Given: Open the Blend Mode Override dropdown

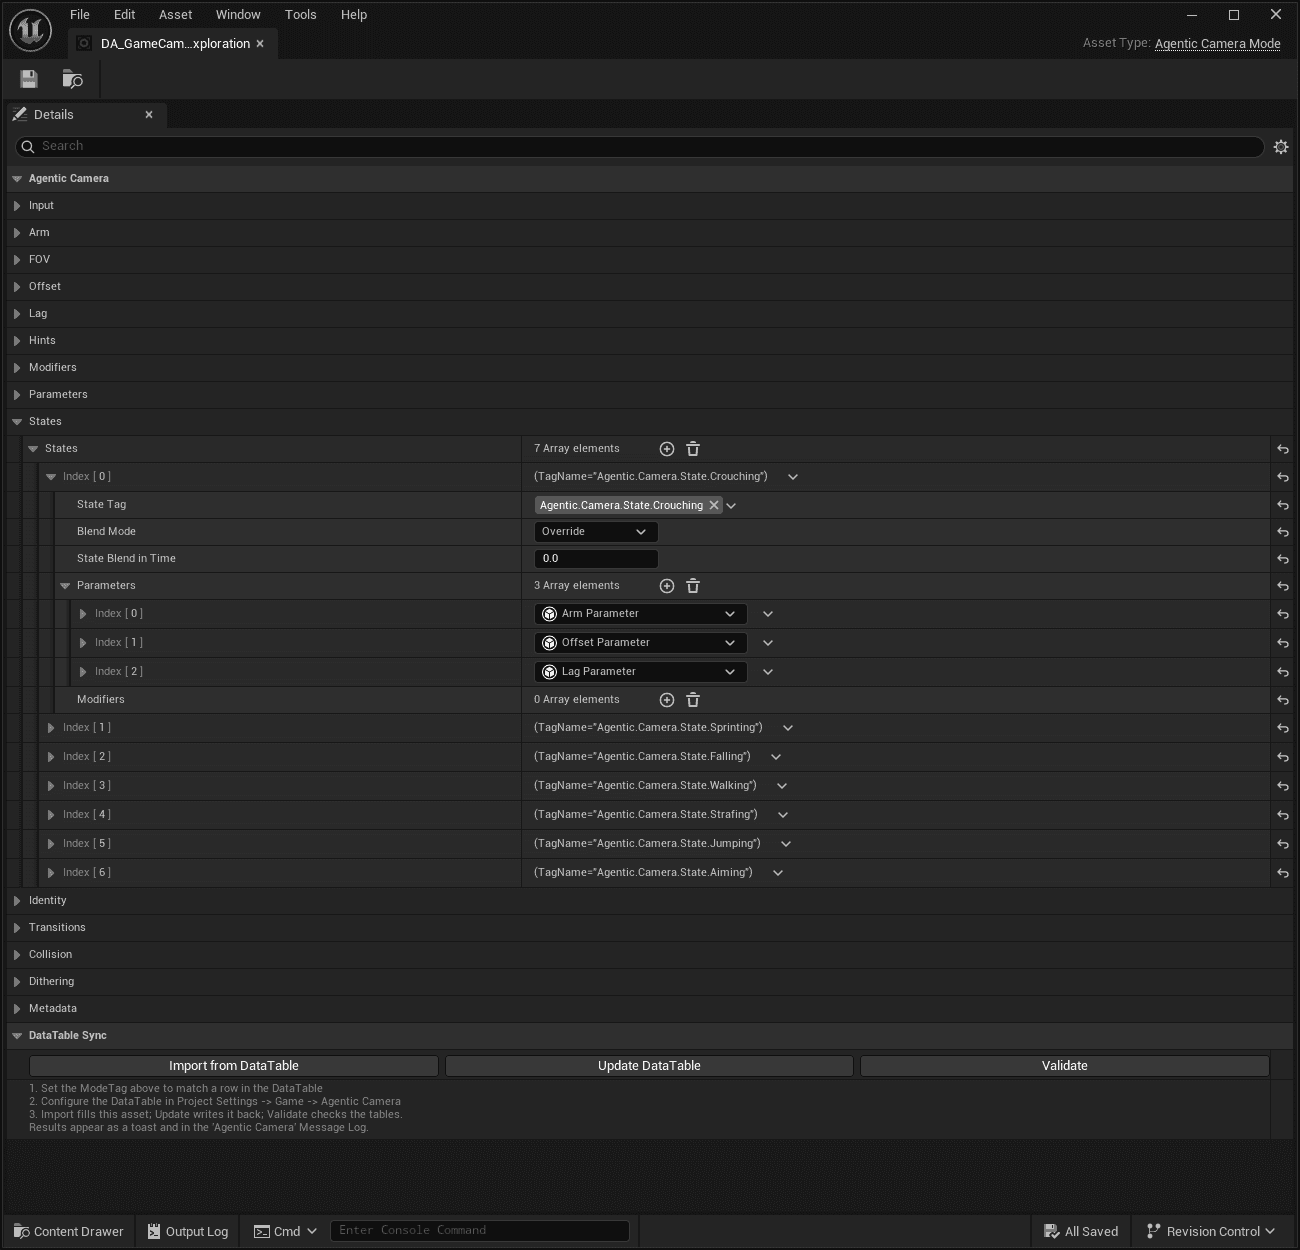Looking at the screenshot, I should coord(596,532).
